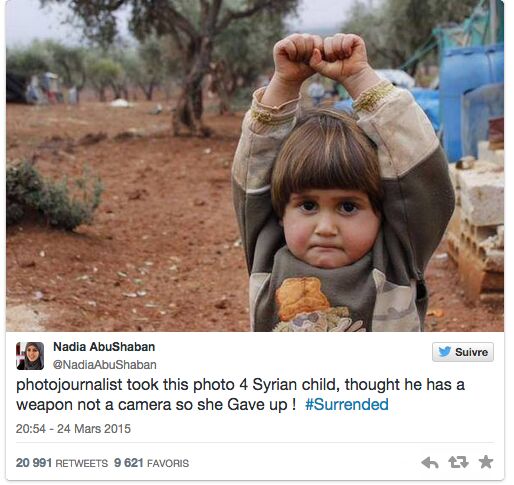Click the reply arrow icon
Image resolution: width=514 pixels, height=485 pixels.
point(430,462)
